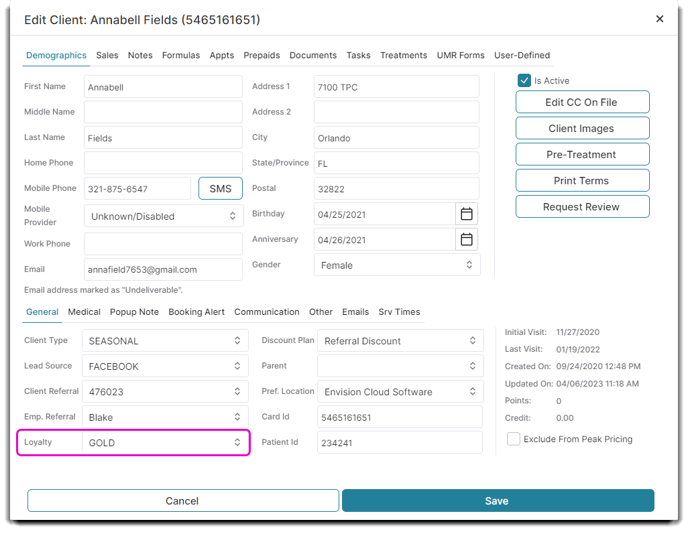The width and height of the screenshot is (688, 540).
Task: Focus the First Name field
Action: point(163,87)
